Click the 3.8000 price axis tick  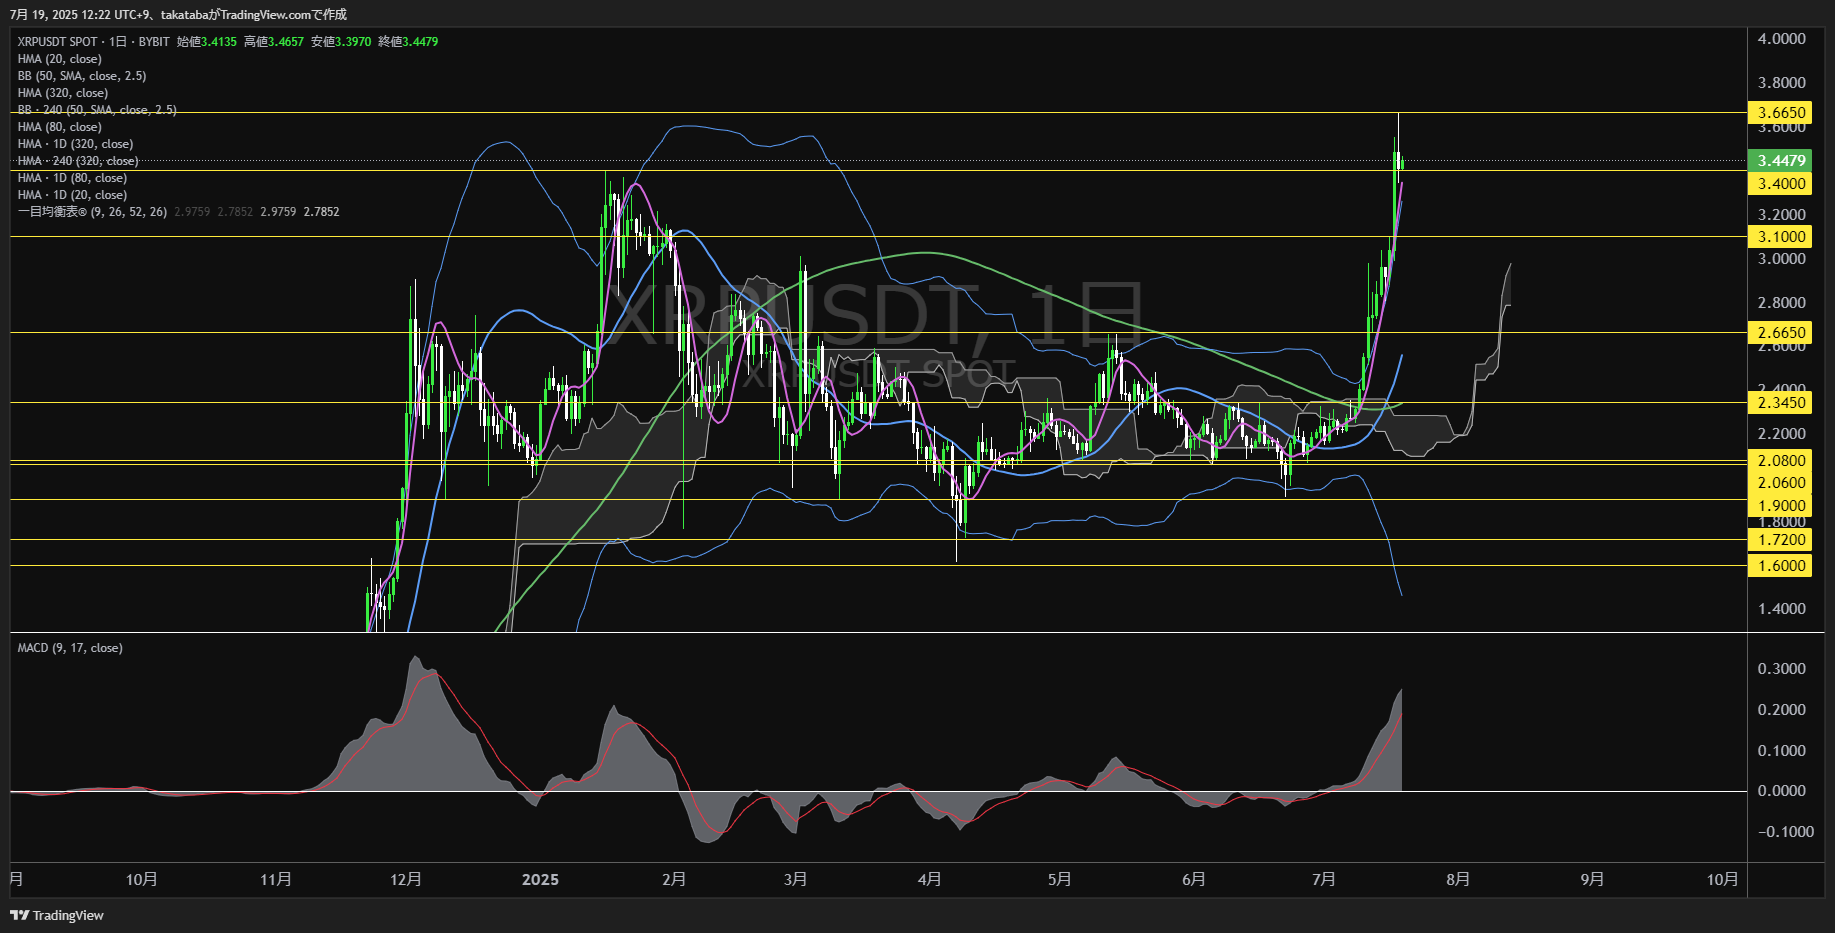[1781, 83]
